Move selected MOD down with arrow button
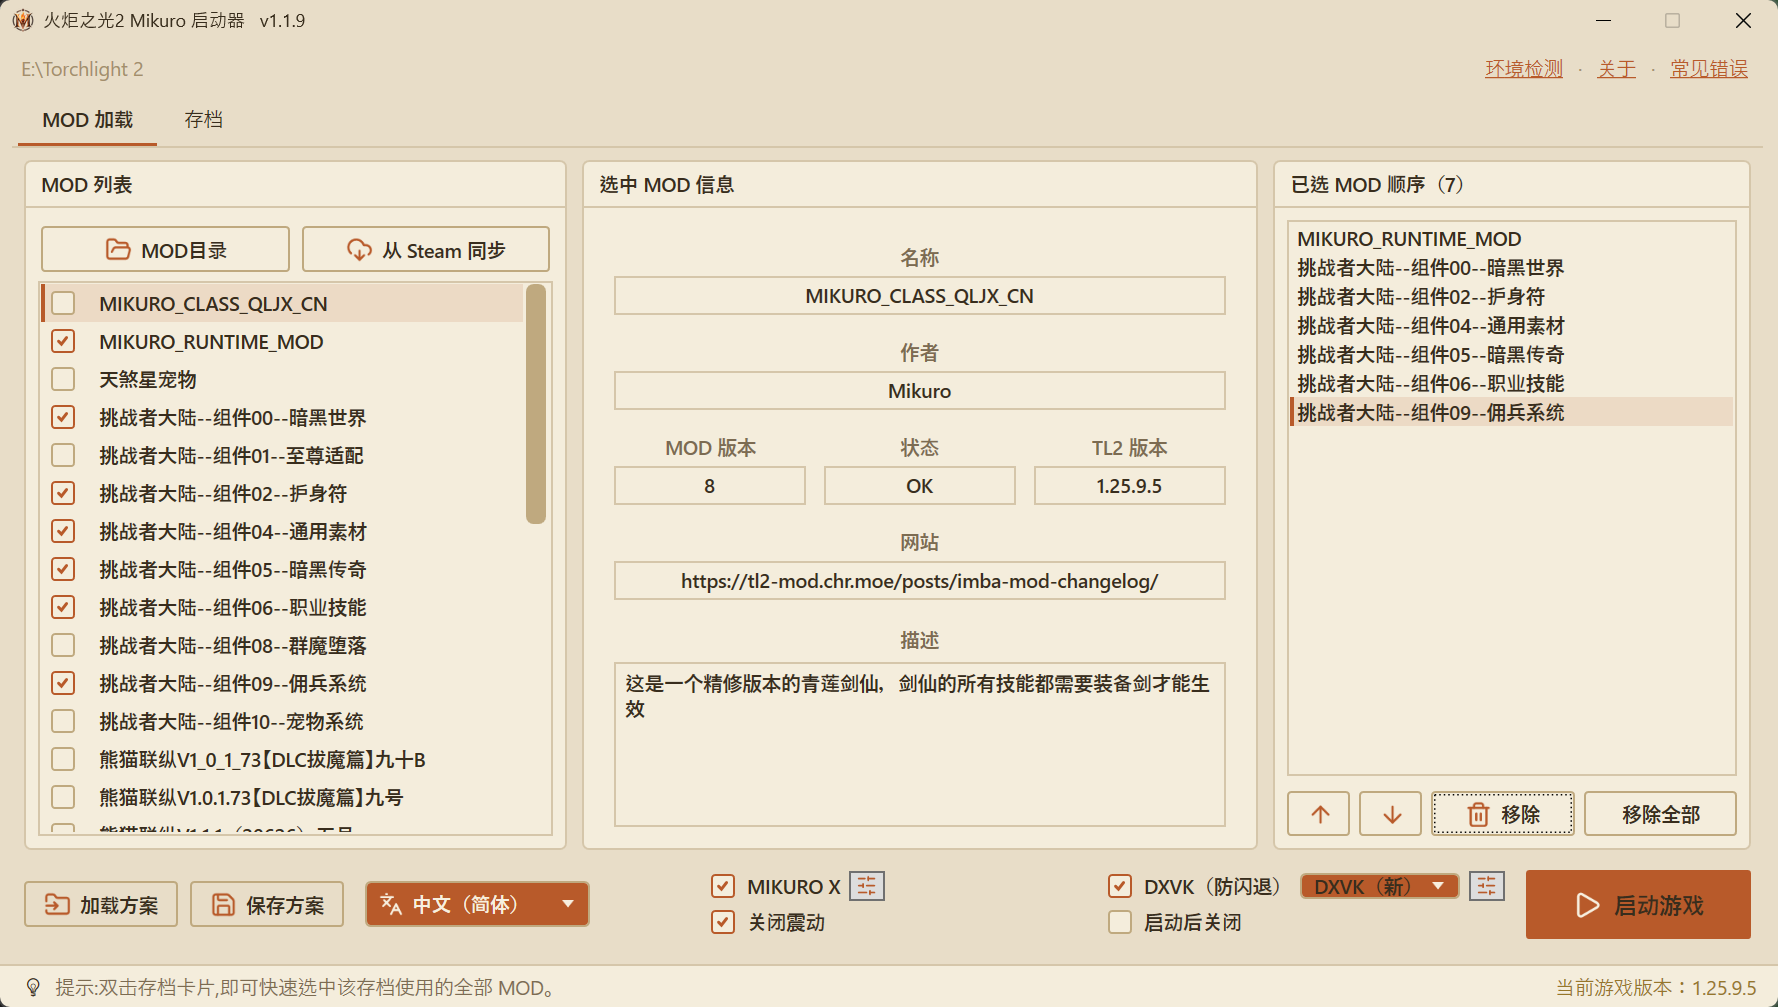This screenshot has width=1778, height=1007. click(1392, 814)
